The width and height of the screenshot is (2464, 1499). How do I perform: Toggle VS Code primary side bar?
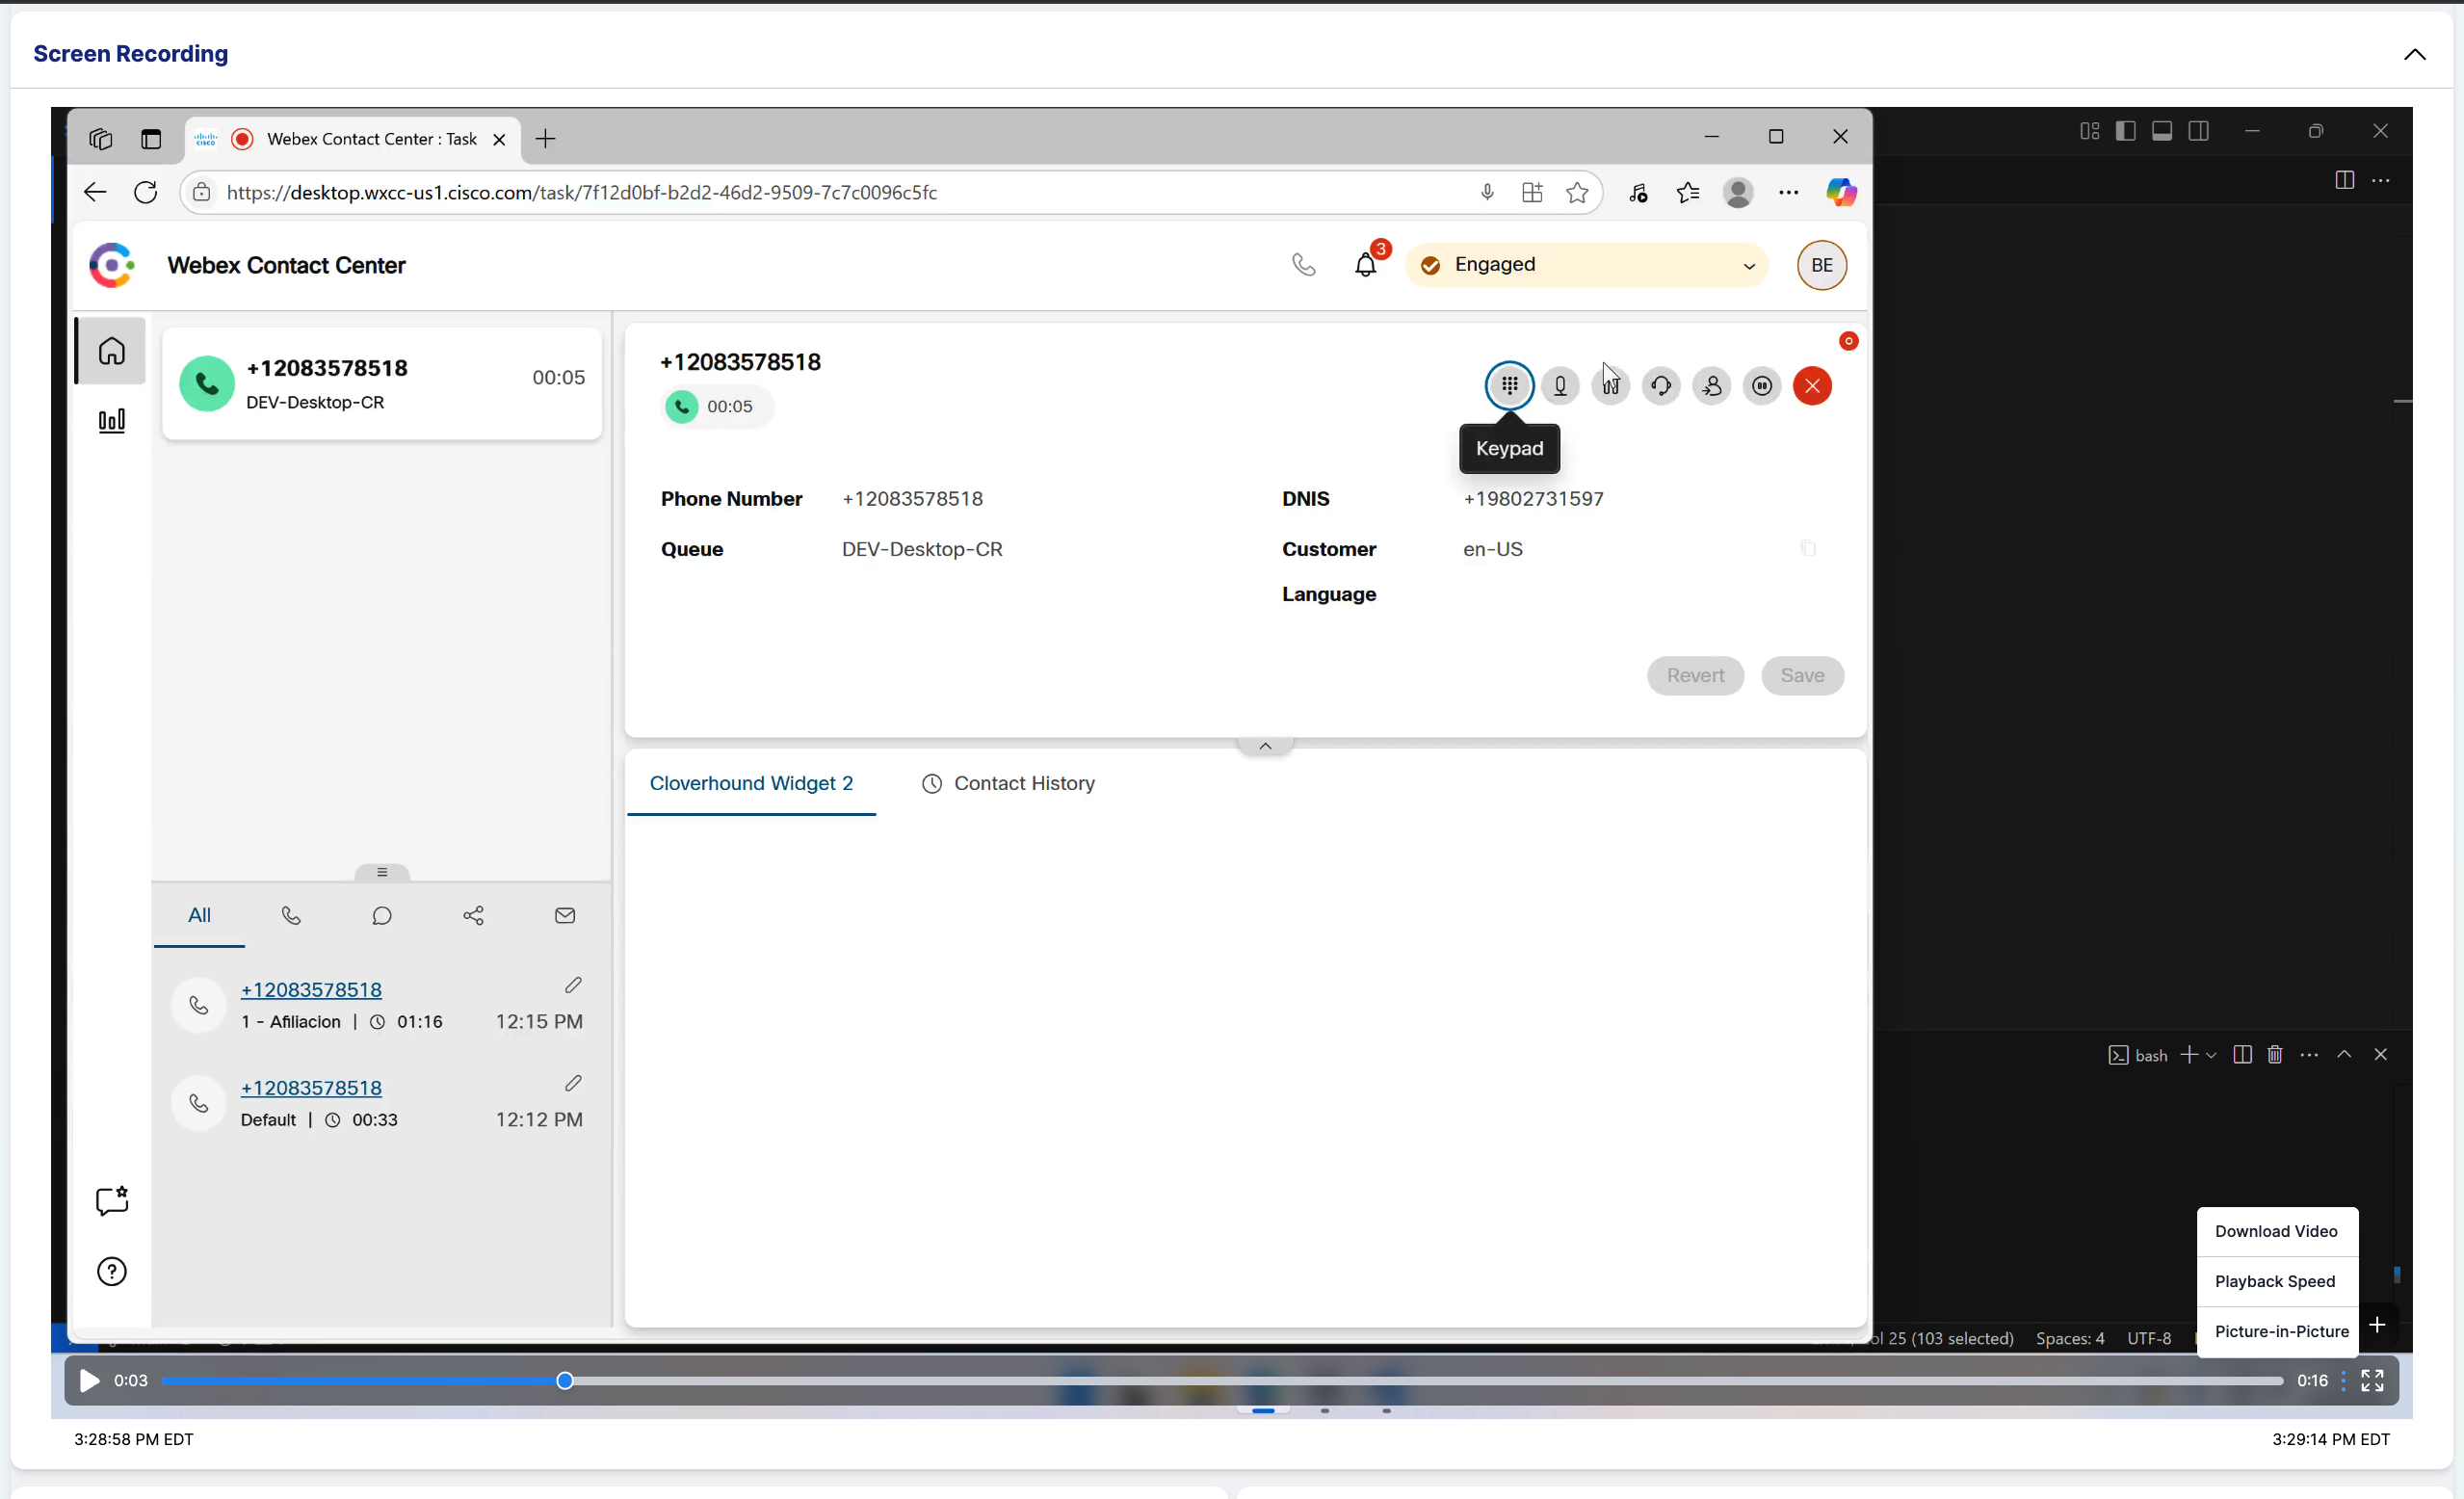click(x=2125, y=131)
